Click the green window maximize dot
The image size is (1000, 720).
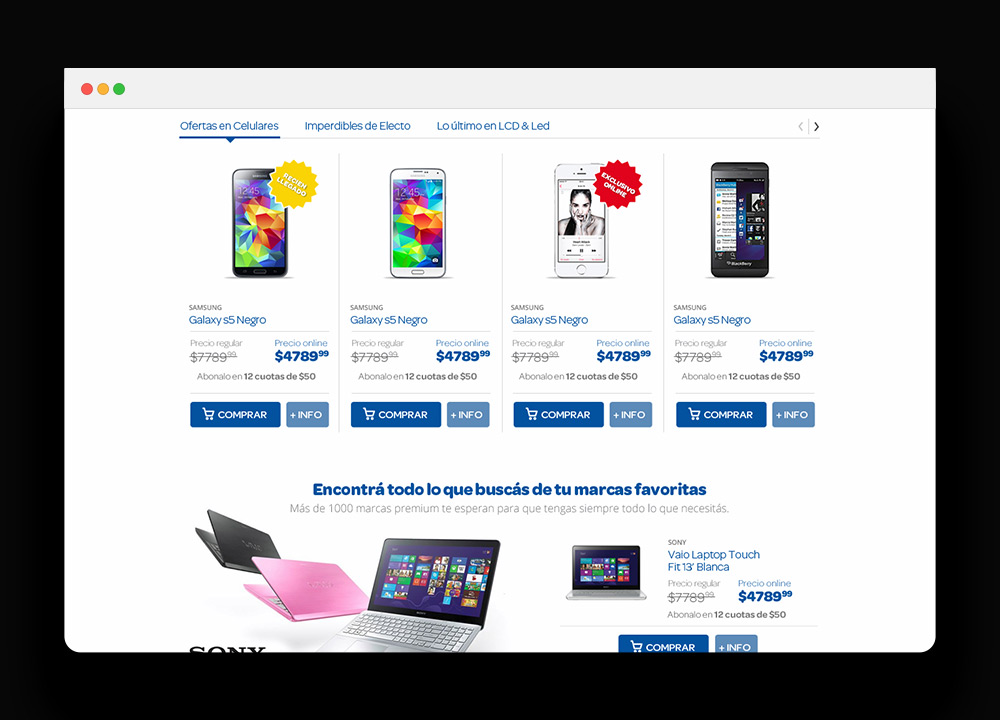pos(119,89)
